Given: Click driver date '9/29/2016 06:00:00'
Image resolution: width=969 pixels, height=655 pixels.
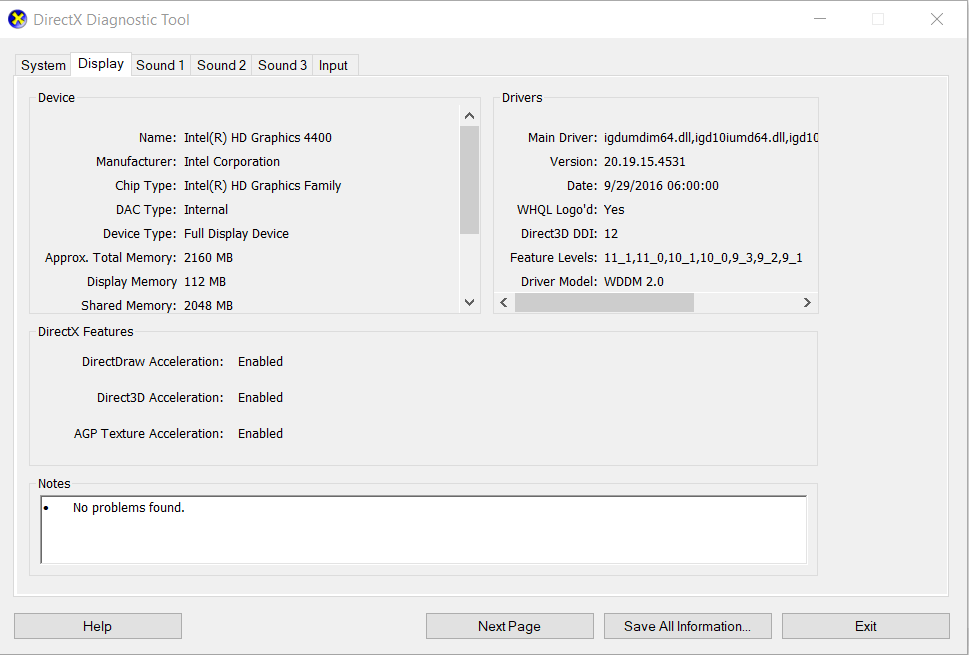Looking at the screenshot, I should 661,186.
